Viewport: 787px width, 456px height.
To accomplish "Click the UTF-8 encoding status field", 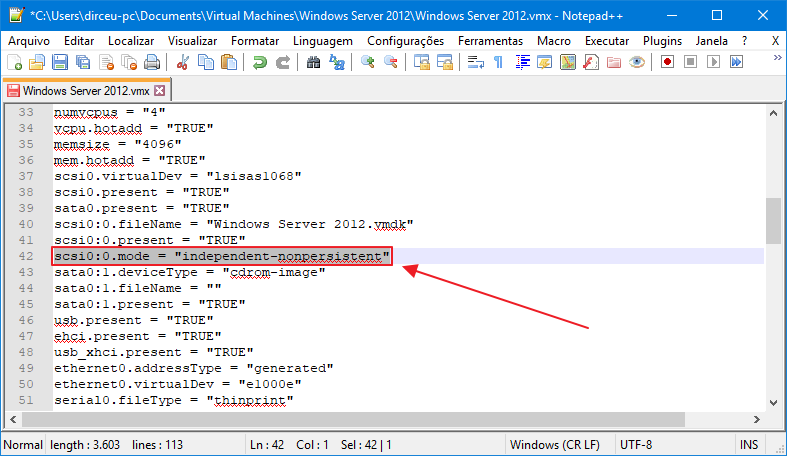I will [636, 445].
